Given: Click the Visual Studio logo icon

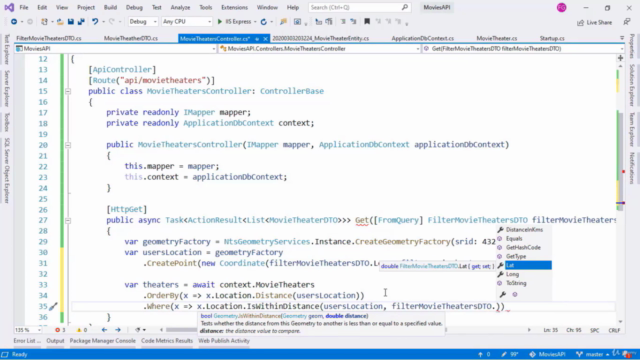Looking at the screenshot, I should click(9, 7).
